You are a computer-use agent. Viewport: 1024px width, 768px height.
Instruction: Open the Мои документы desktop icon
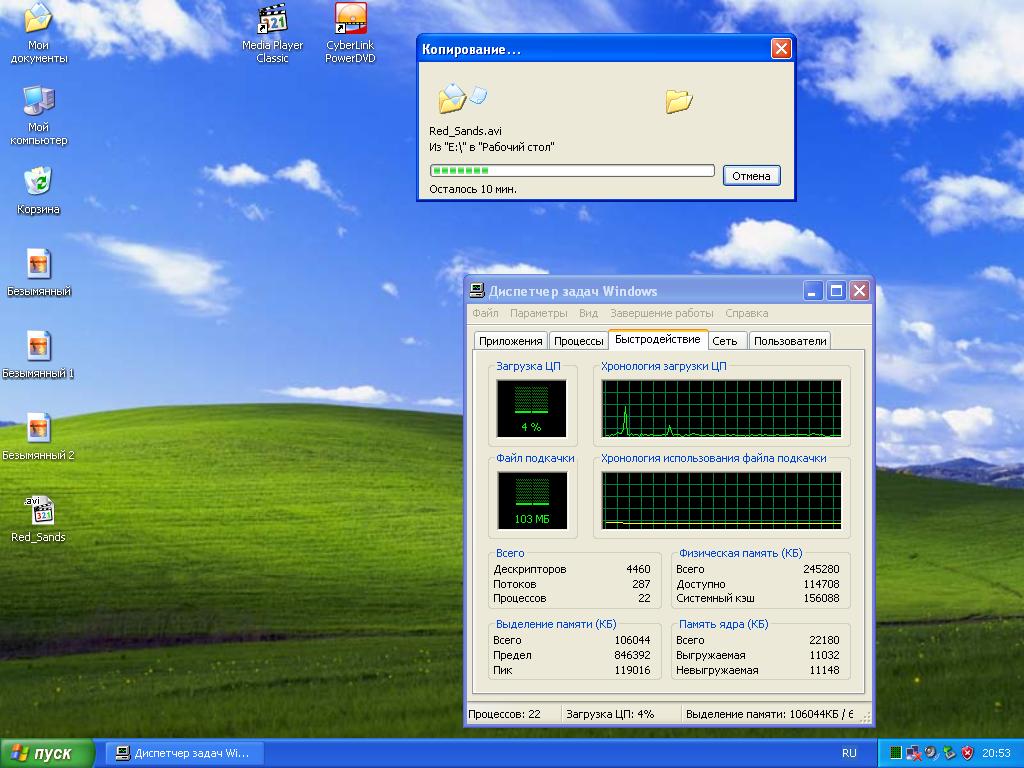pyautogui.click(x=39, y=33)
